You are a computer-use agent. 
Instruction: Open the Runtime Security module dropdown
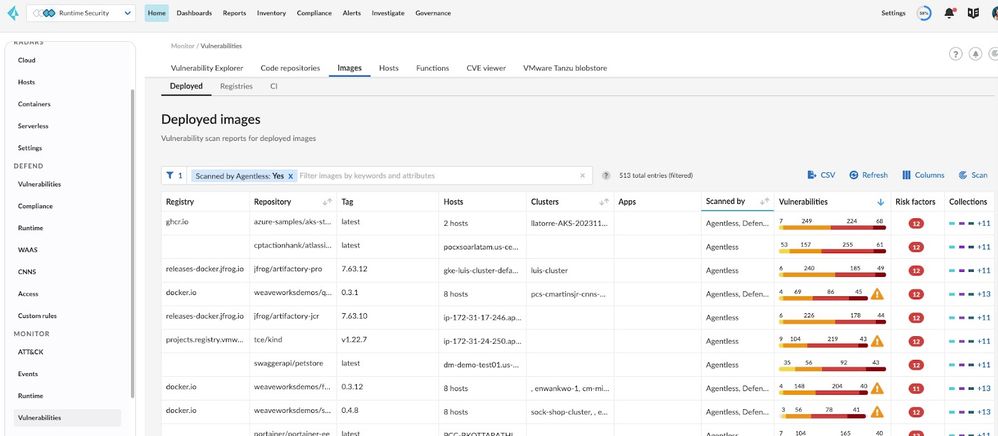84,13
